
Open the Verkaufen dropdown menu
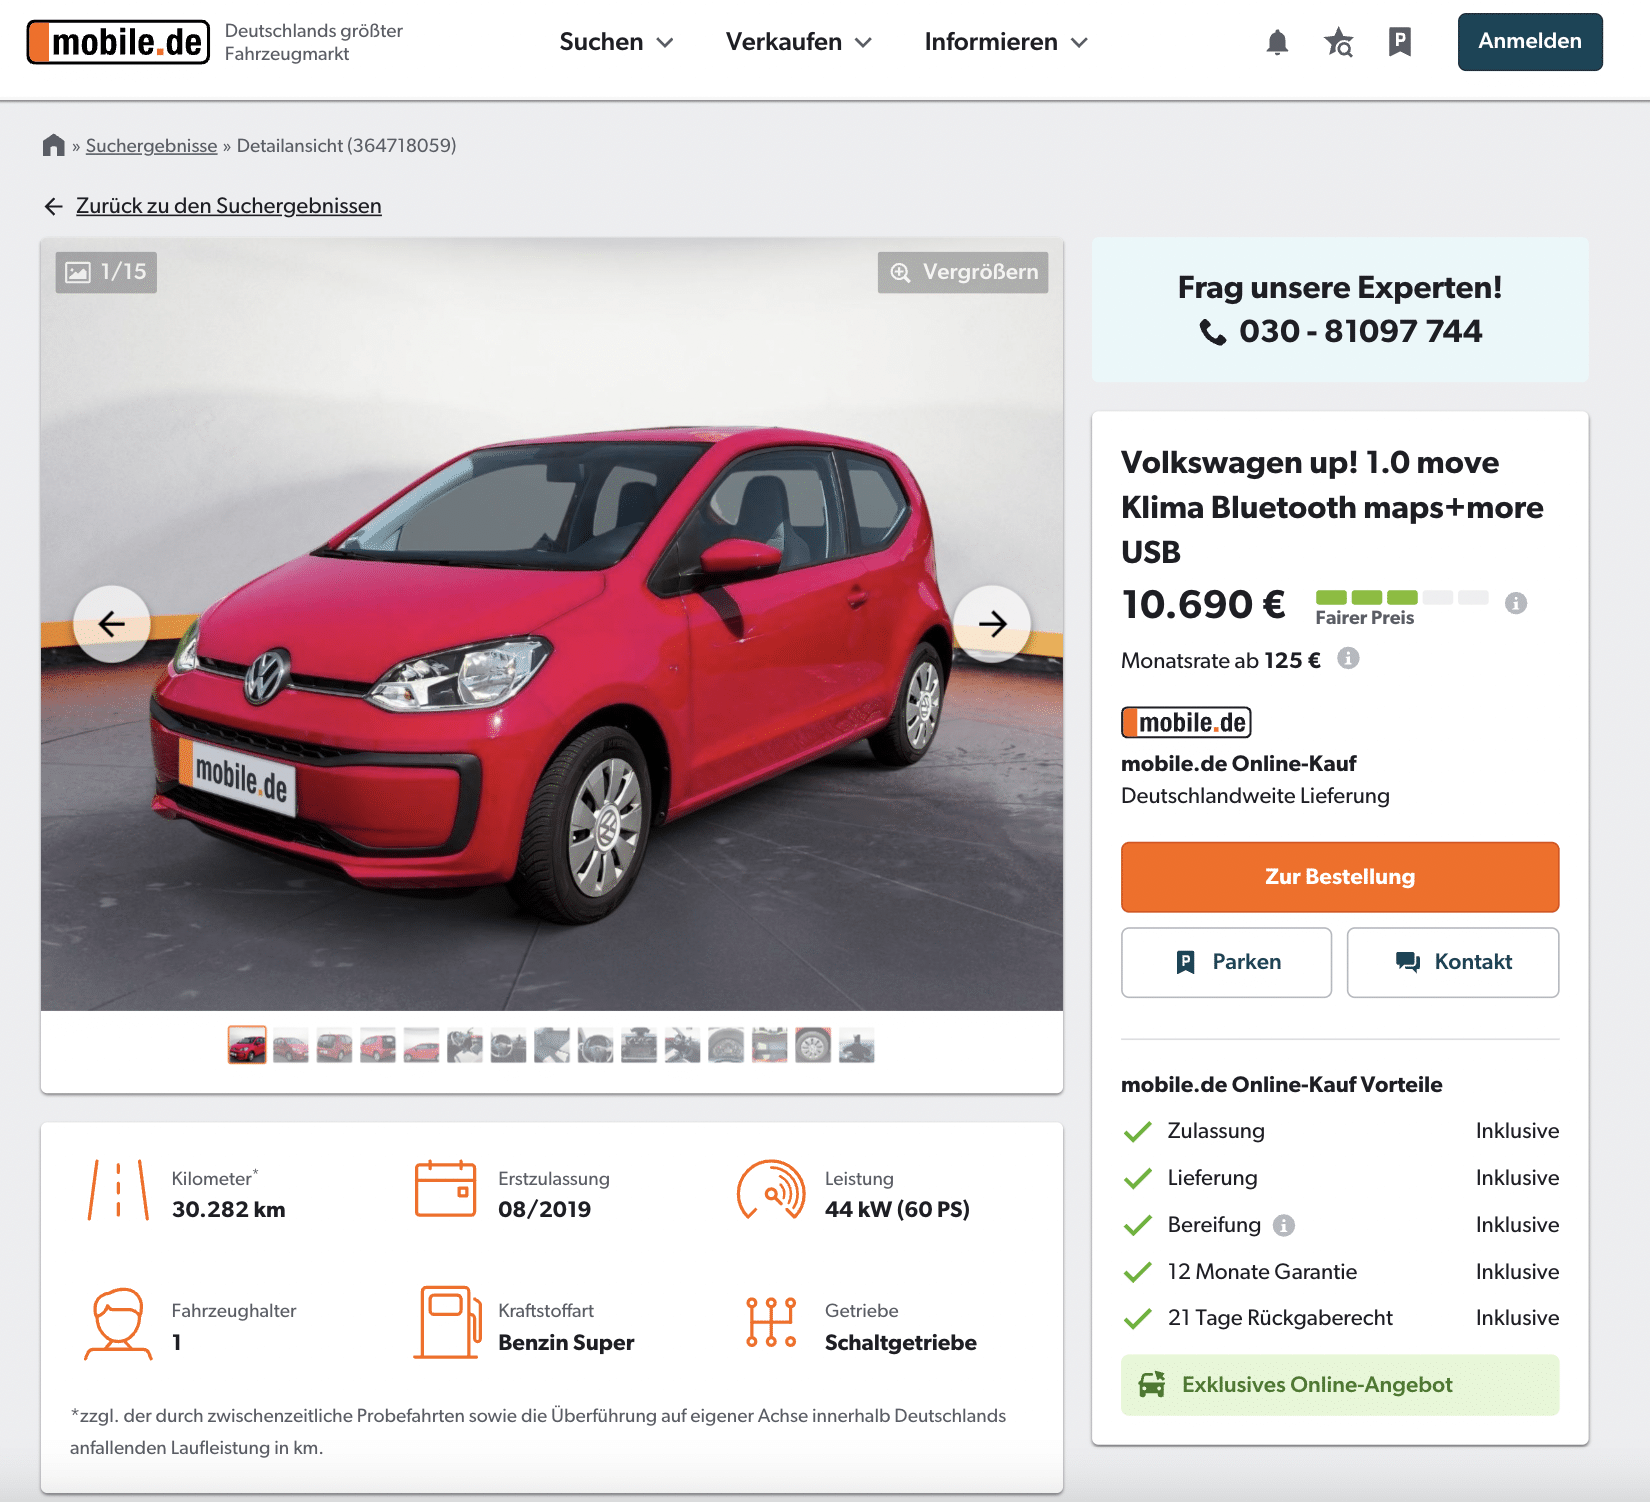[799, 42]
